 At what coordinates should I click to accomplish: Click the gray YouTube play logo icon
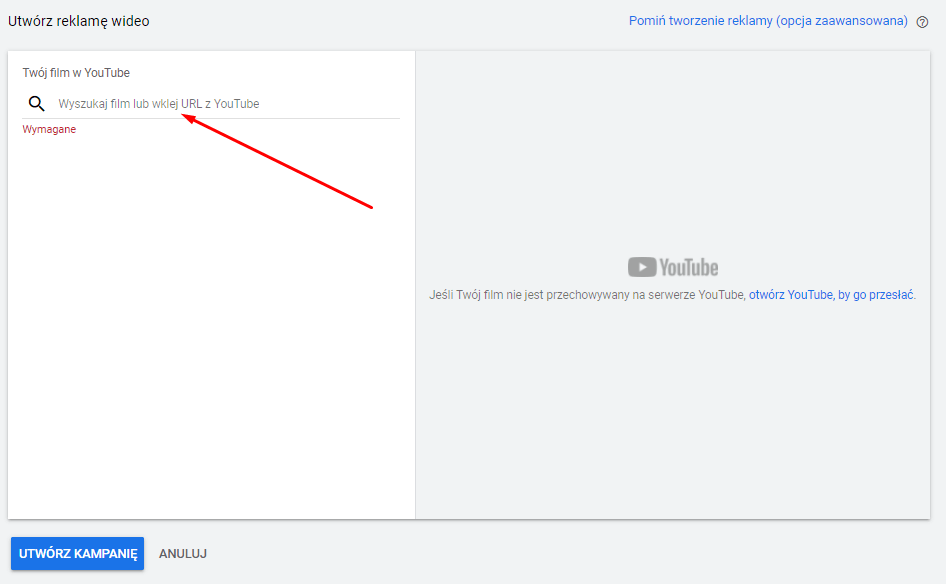[642, 267]
